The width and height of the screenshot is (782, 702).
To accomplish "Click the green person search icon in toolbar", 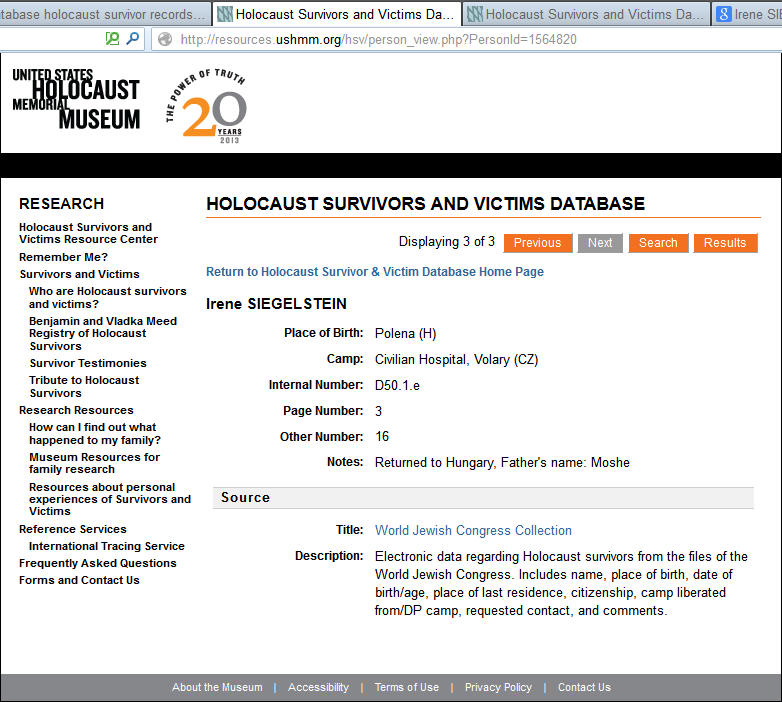I will pyautogui.click(x=112, y=38).
